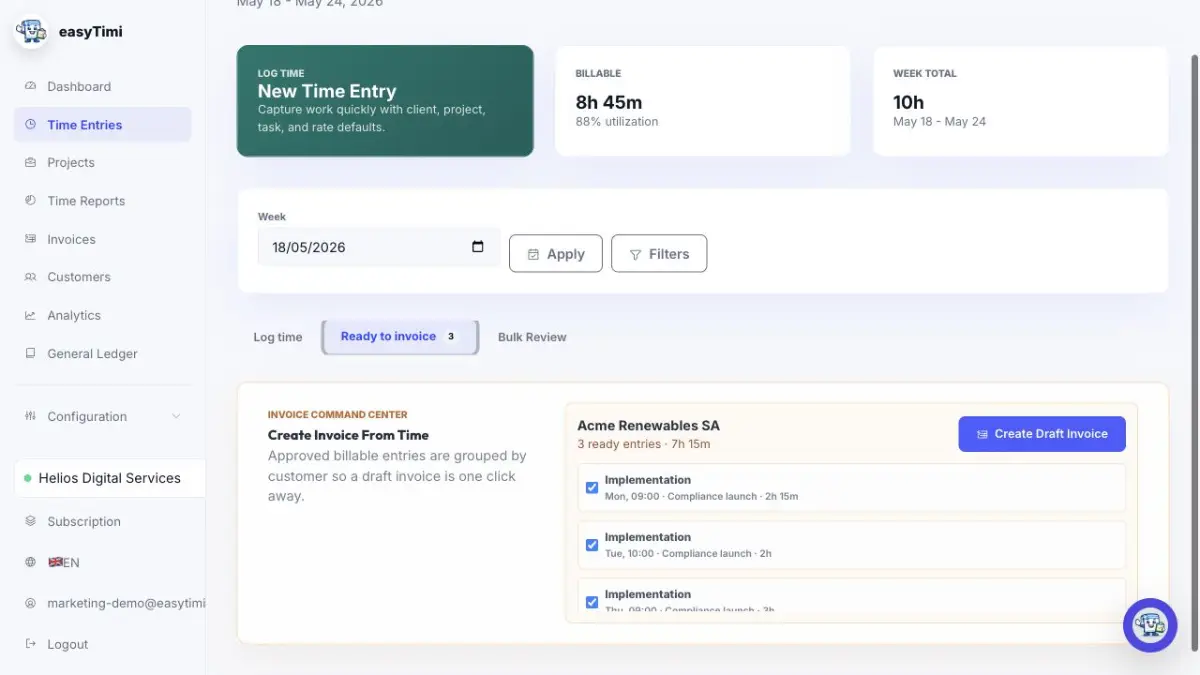Screen dimensions: 1200x675
Task: Click the Logout arrow icon
Action: tap(30, 645)
